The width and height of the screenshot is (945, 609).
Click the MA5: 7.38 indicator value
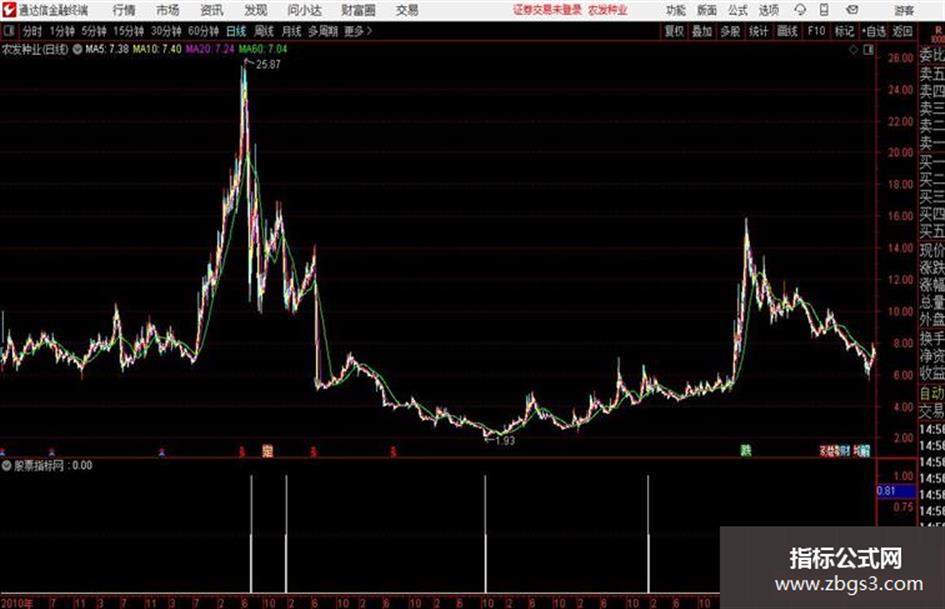[107, 49]
